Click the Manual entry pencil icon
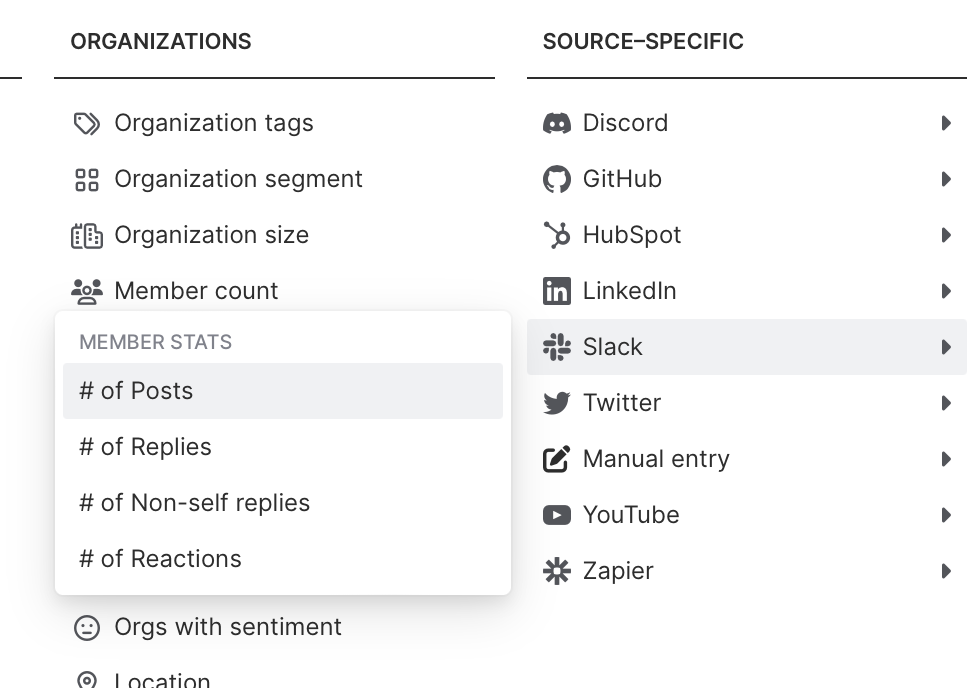This screenshot has width=980, height=688. (x=556, y=459)
